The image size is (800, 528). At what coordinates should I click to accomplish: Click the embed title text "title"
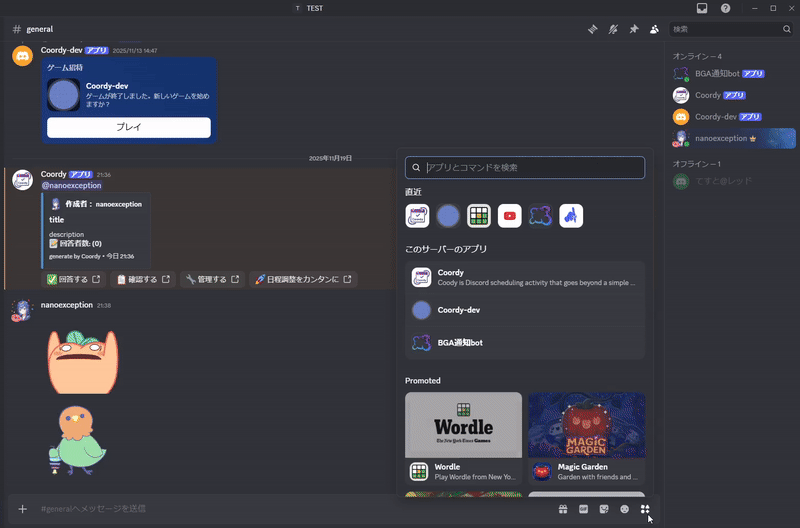click(57, 220)
